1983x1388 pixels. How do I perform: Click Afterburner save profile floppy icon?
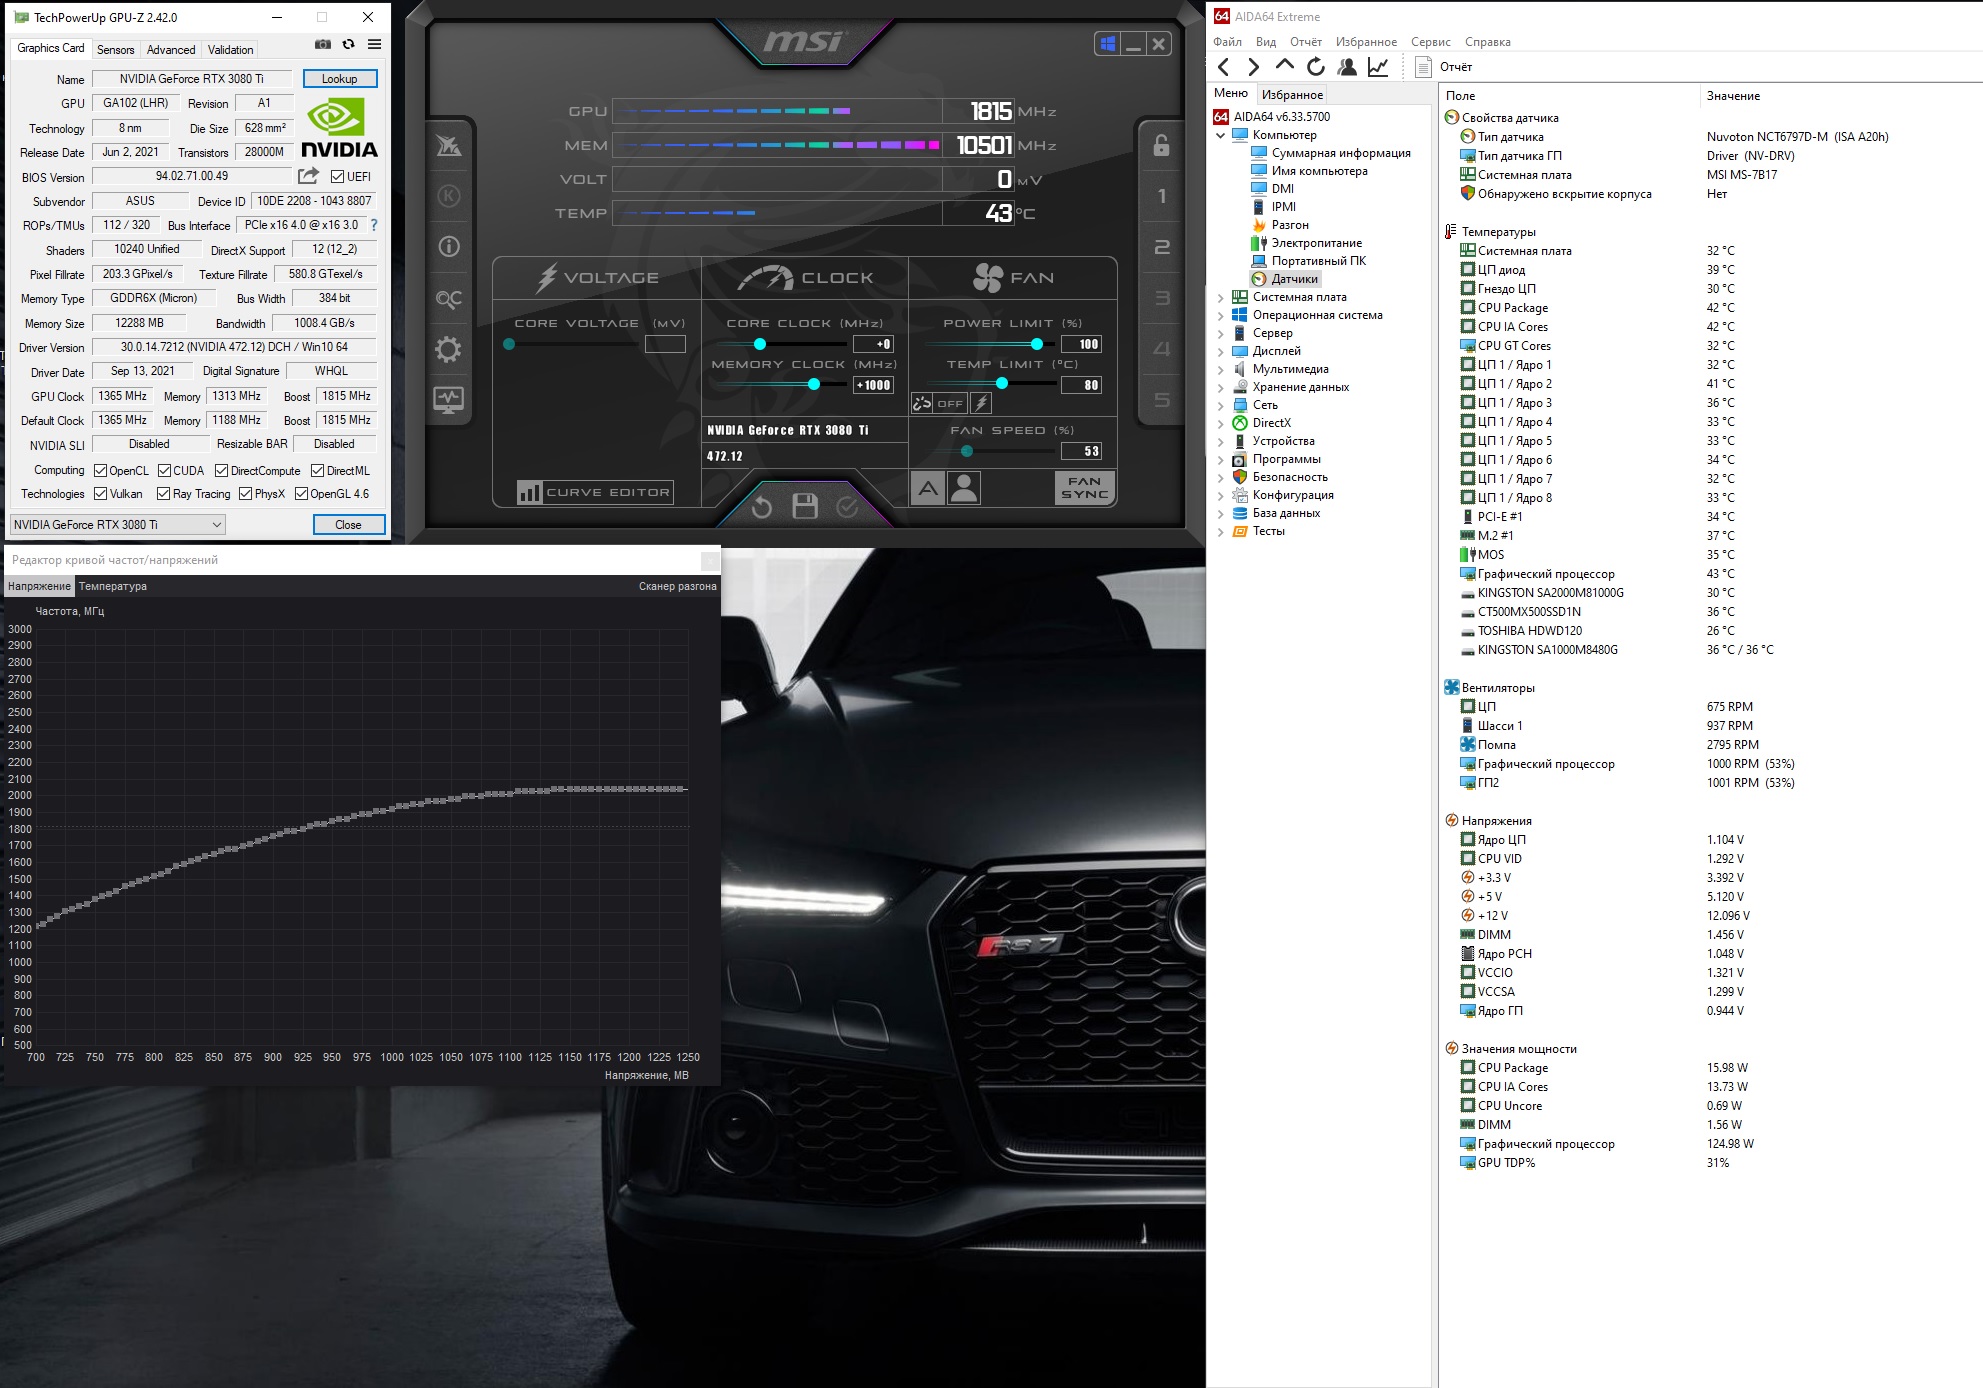pos(804,506)
